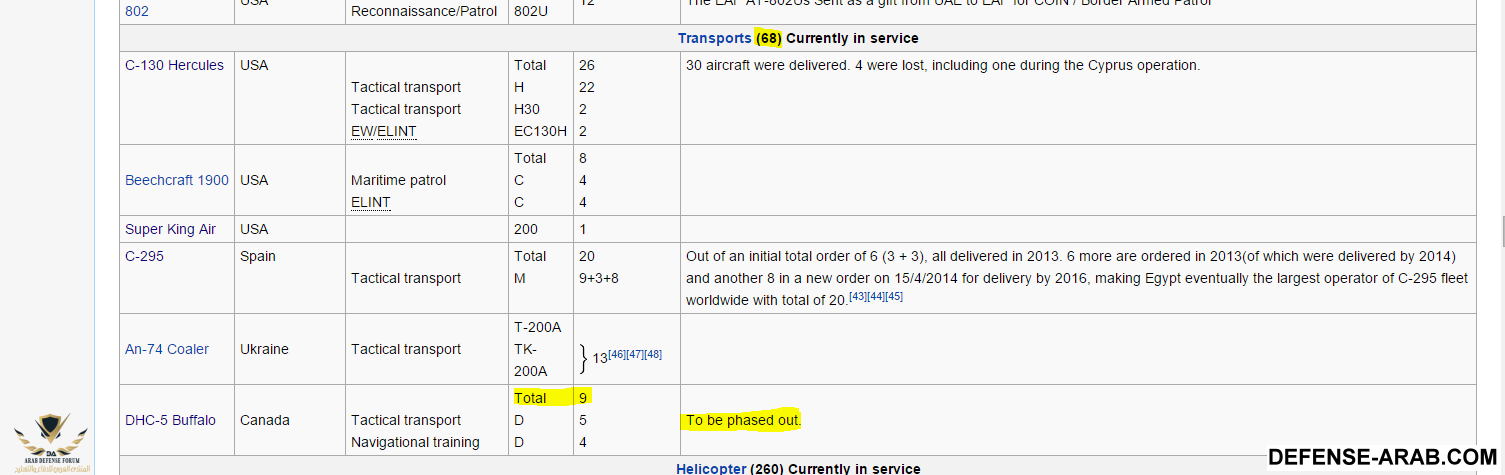Visit the An-74 Coaler link
The image size is (1505, 475).
[x=167, y=349]
